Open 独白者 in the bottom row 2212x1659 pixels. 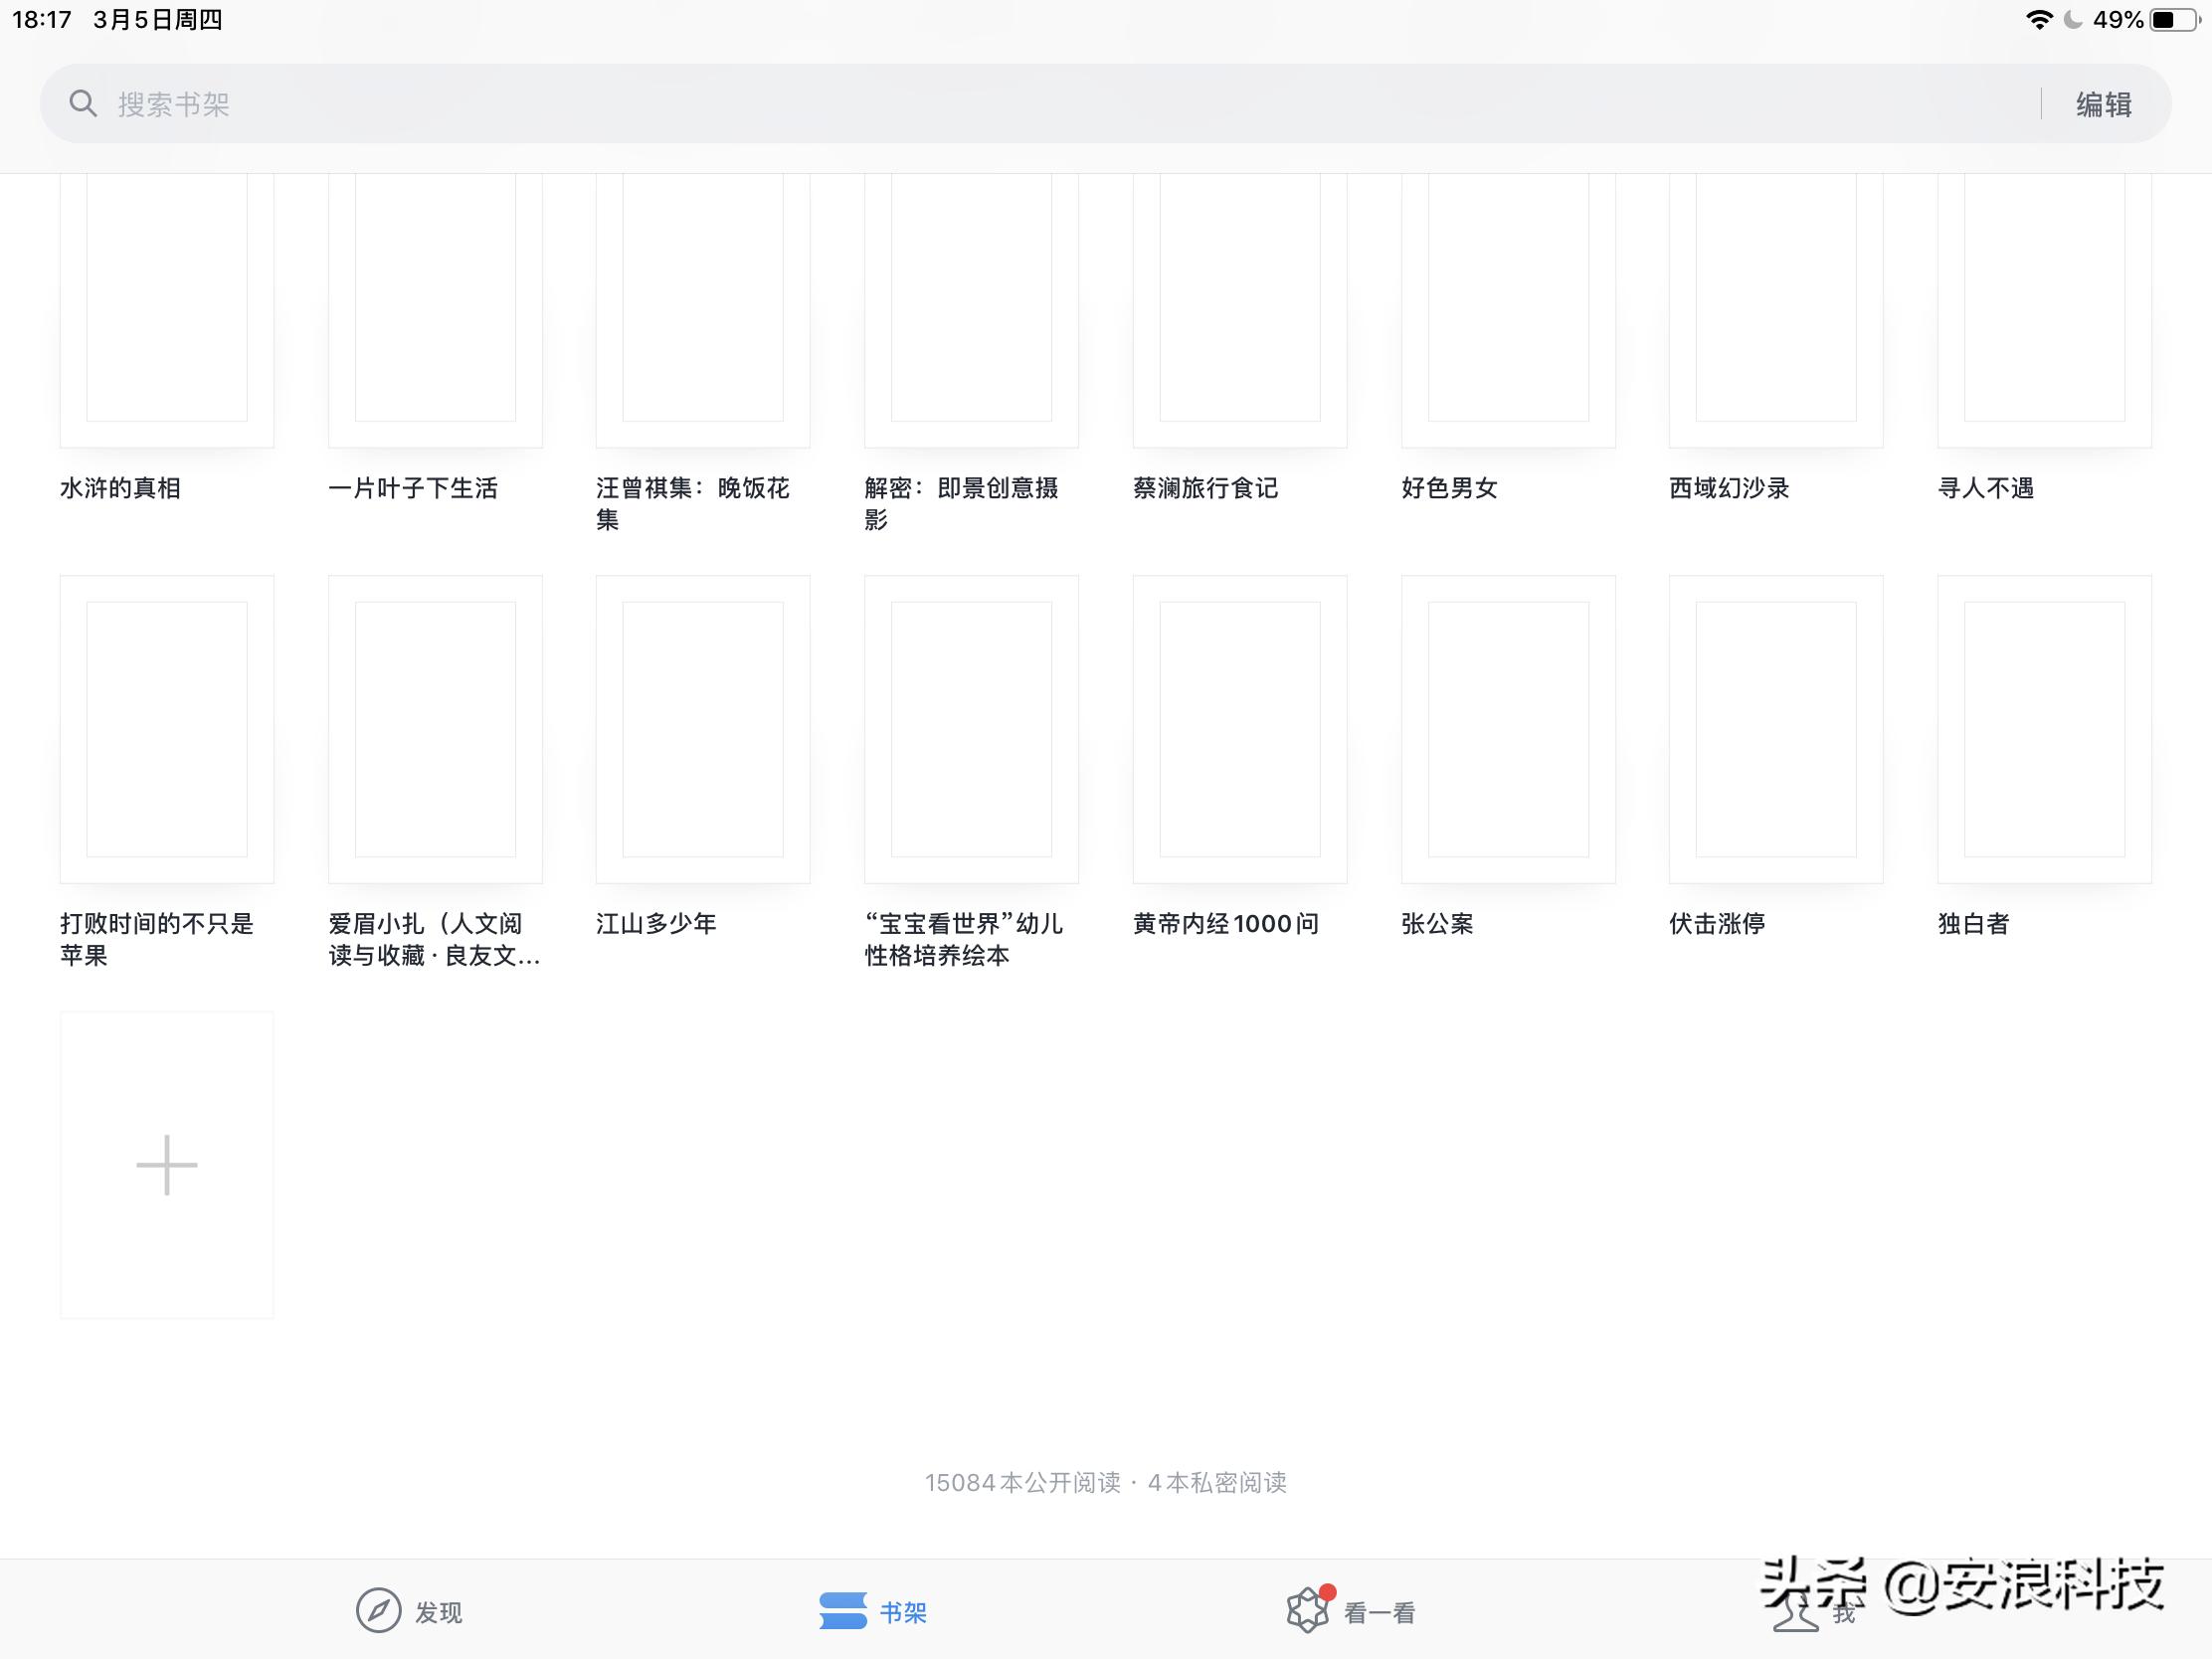(2043, 730)
